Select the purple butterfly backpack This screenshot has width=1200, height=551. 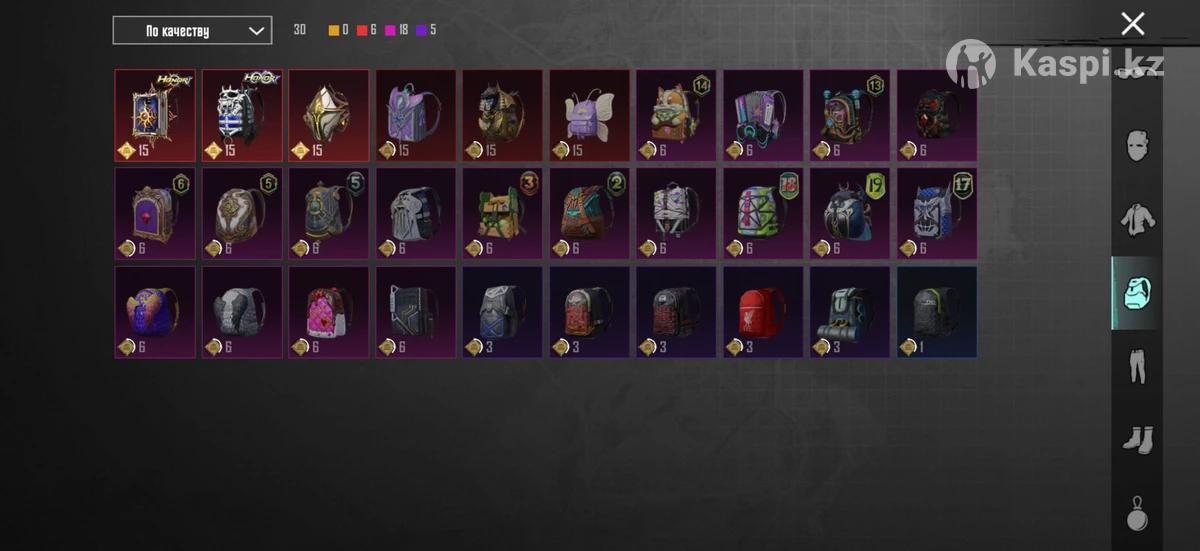[x=589, y=115]
